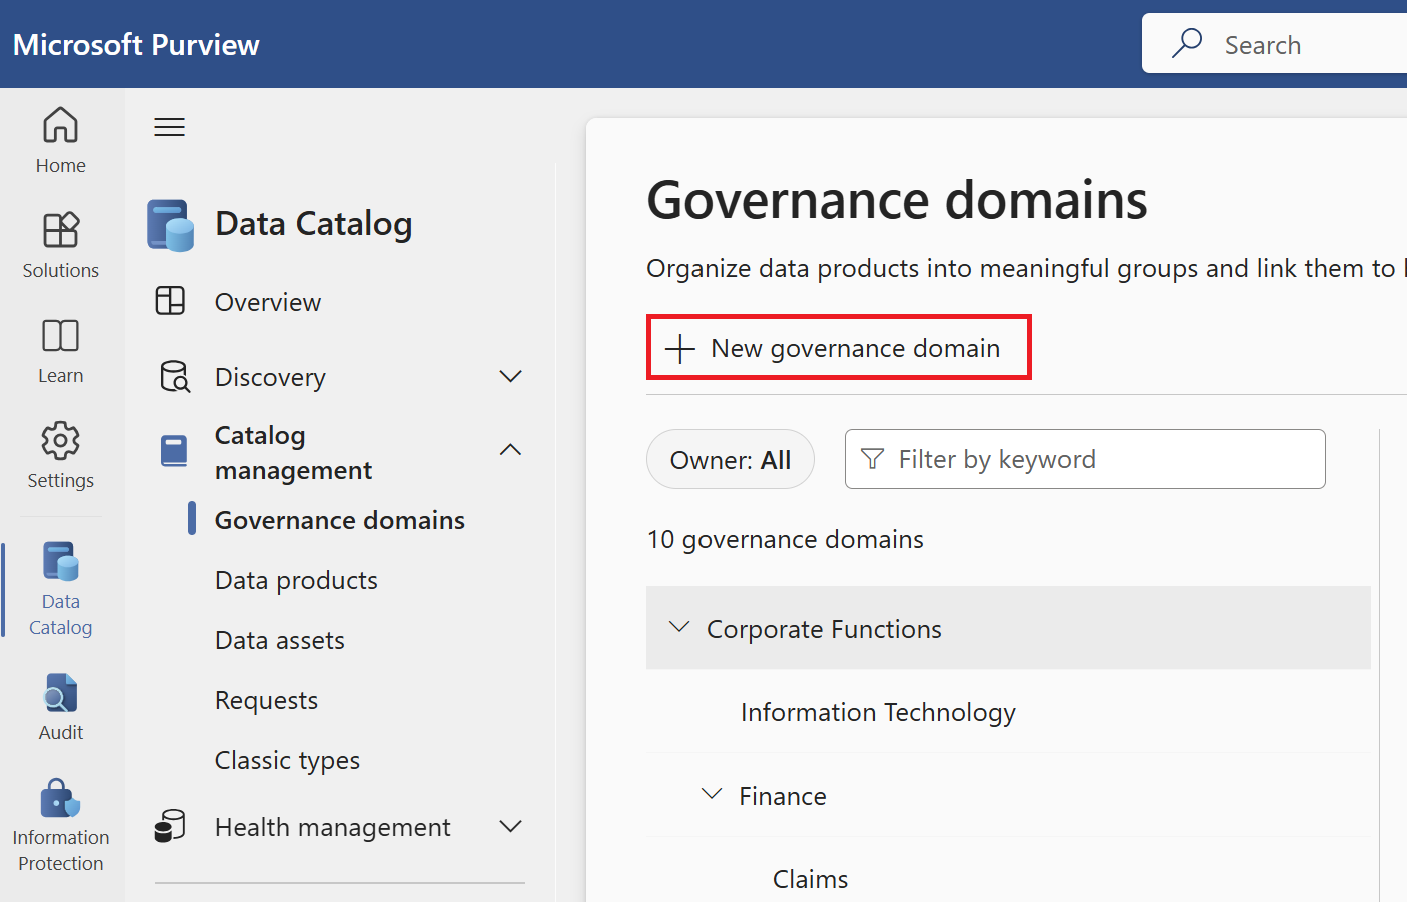This screenshot has width=1407, height=902.
Task: Open the Claims domain row
Action: (x=1008, y=878)
